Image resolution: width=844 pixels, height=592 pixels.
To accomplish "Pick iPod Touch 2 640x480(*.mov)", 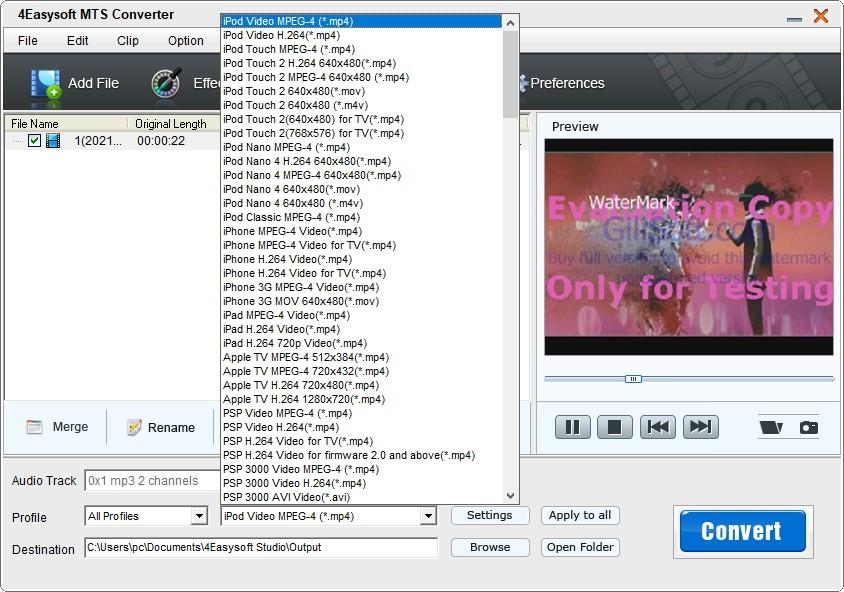I will (x=362, y=91).
